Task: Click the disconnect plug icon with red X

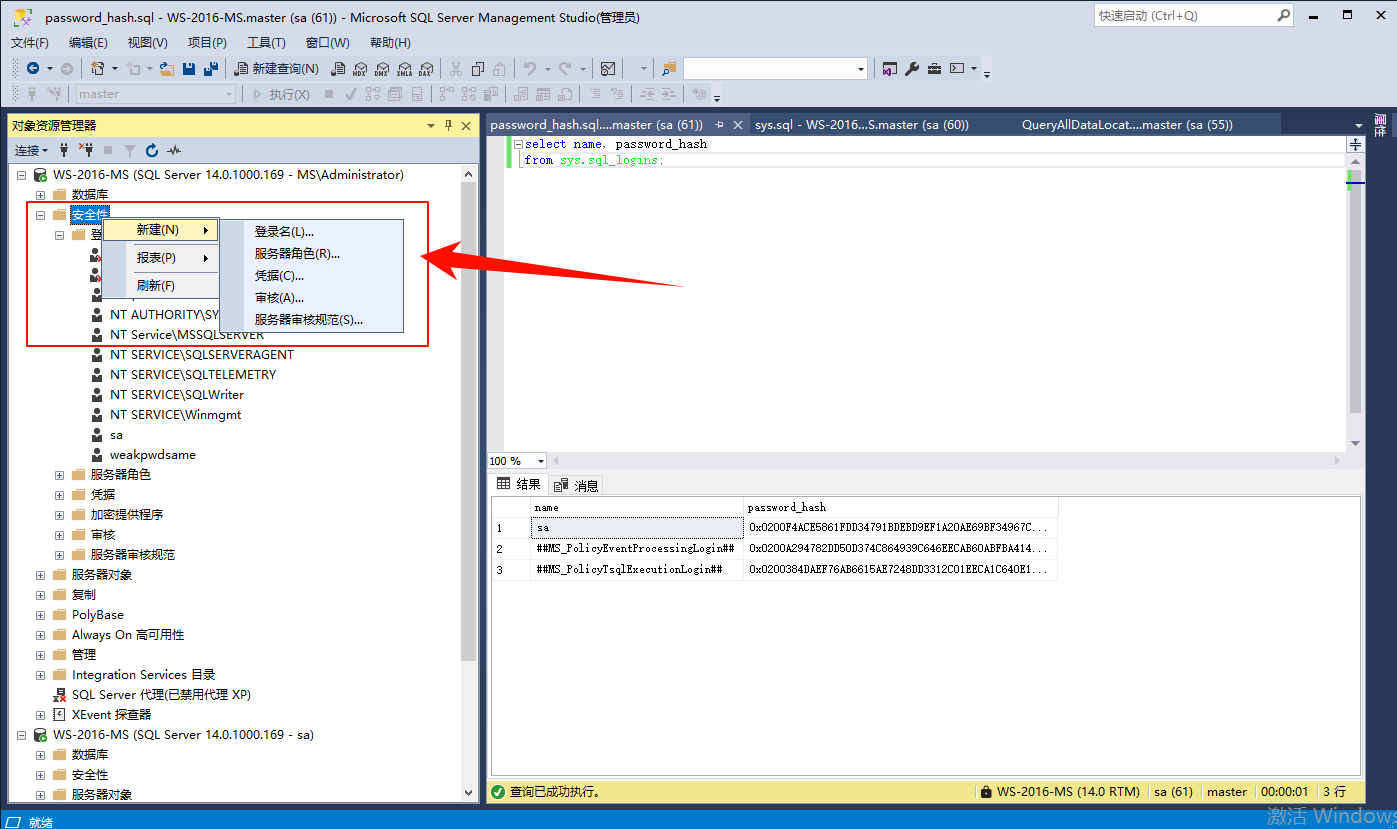Action: tap(86, 151)
